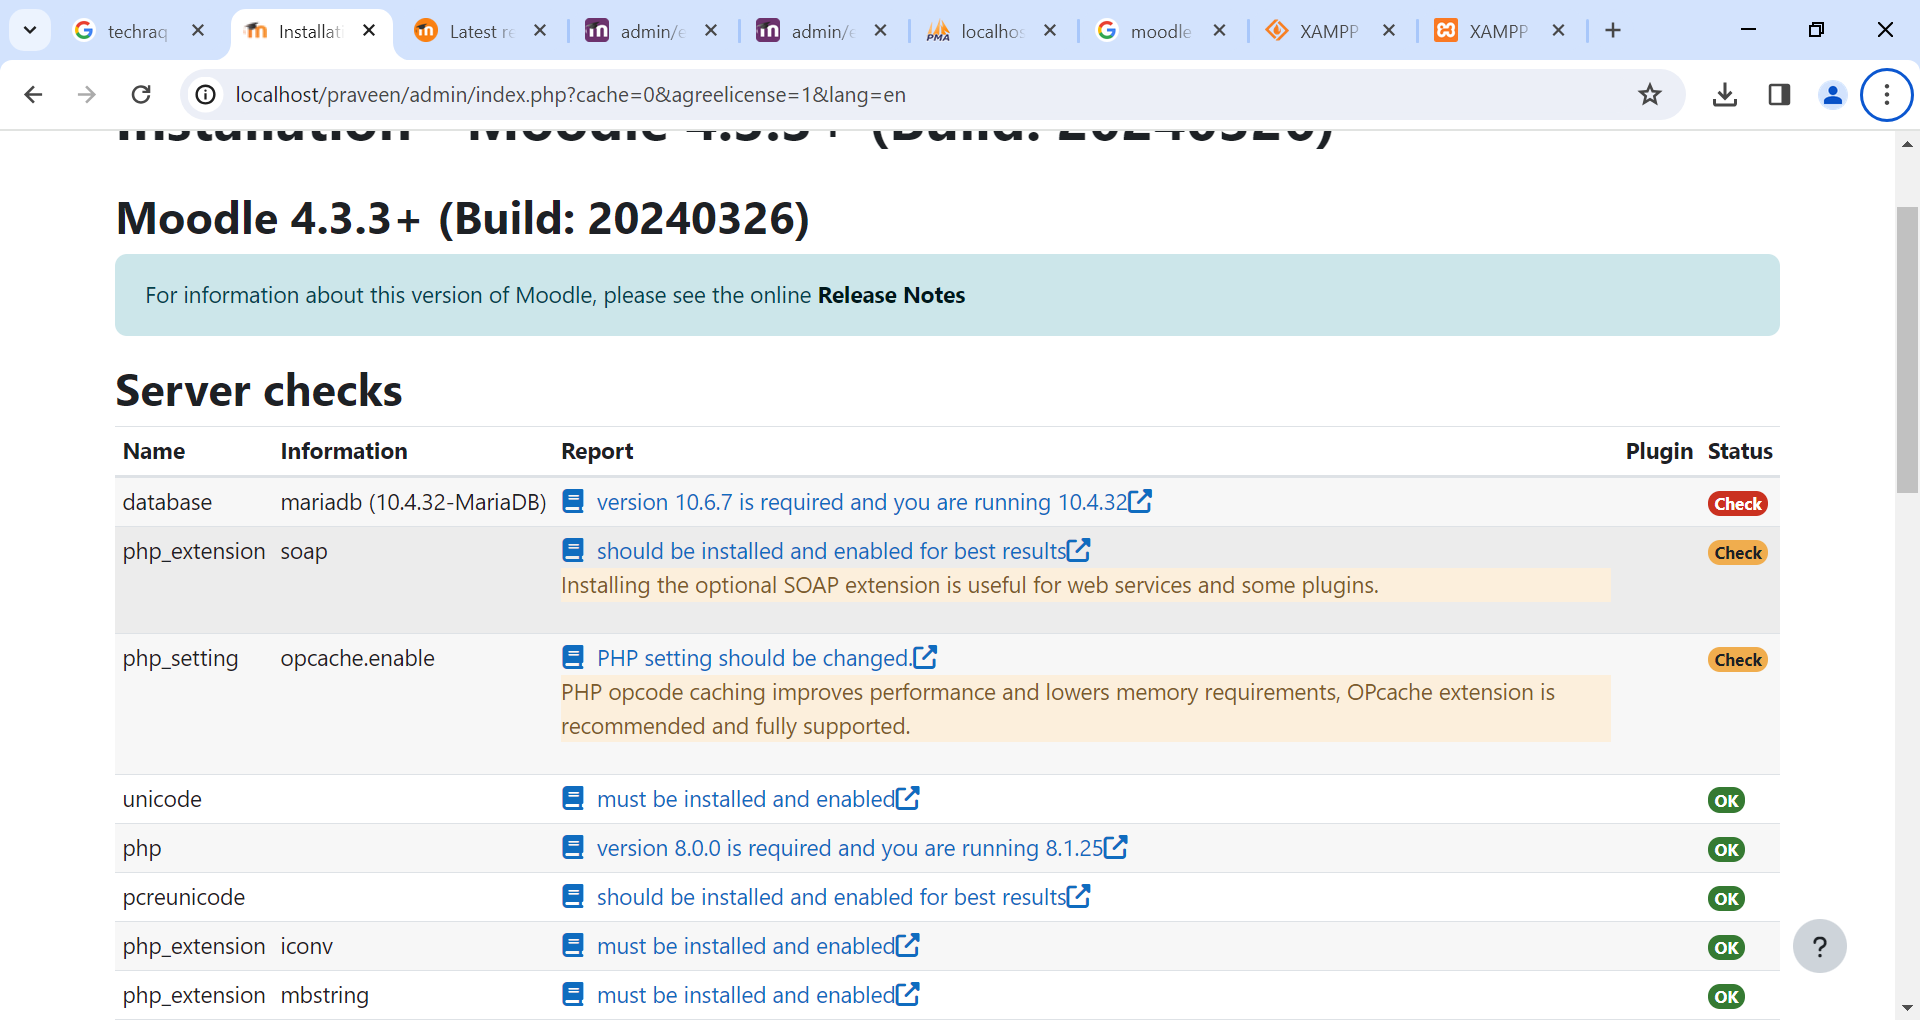Viewport: 1920px width, 1020px height.
Task: Click the Status column header
Action: pos(1740,451)
